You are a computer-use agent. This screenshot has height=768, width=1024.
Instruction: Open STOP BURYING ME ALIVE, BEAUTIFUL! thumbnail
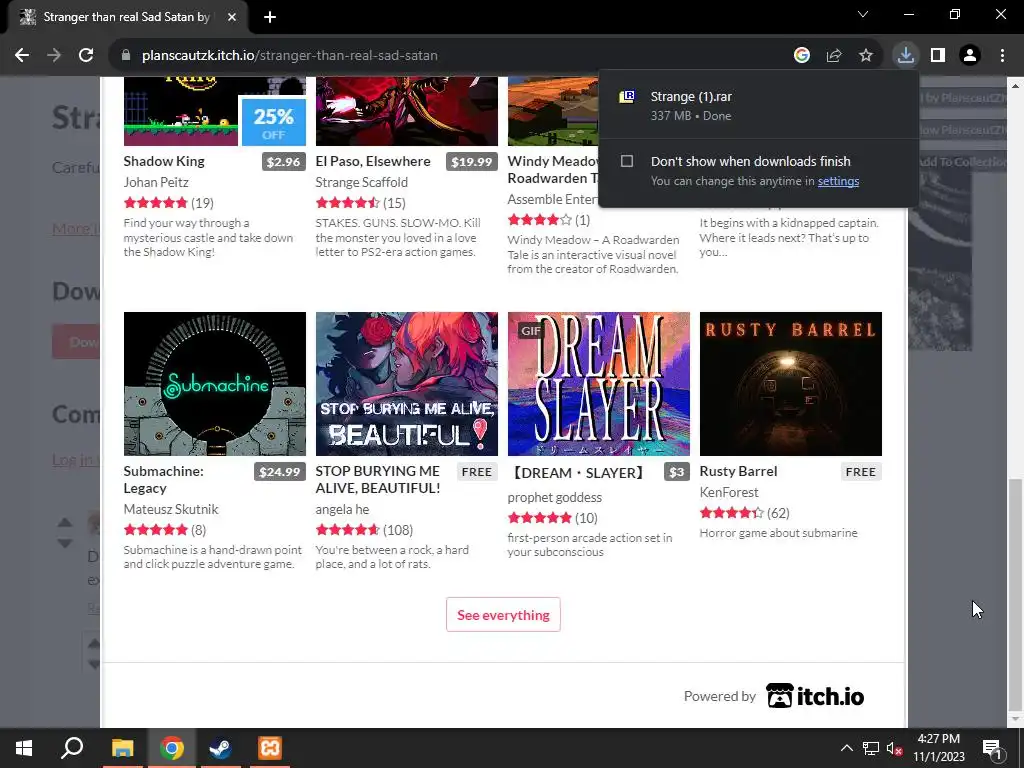(x=407, y=383)
